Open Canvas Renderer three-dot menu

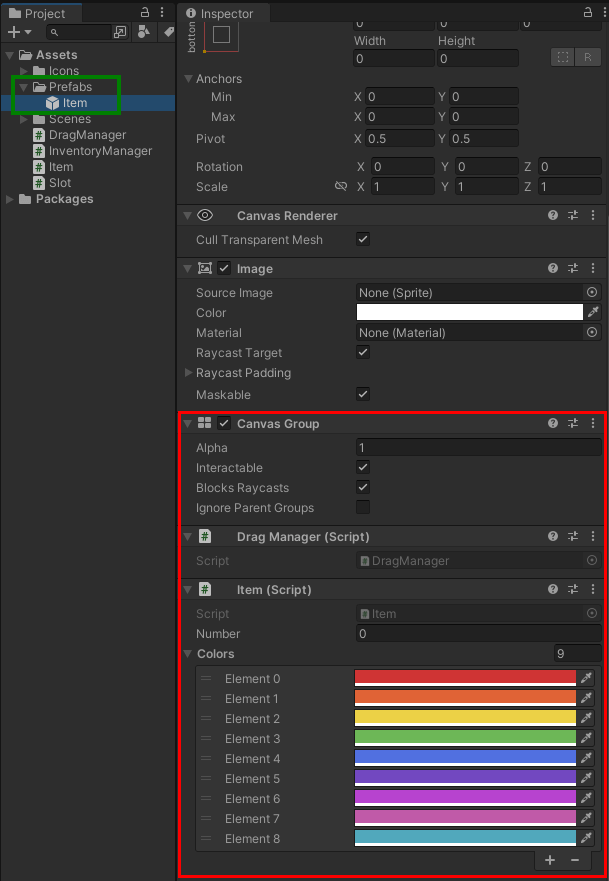click(x=593, y=215)
